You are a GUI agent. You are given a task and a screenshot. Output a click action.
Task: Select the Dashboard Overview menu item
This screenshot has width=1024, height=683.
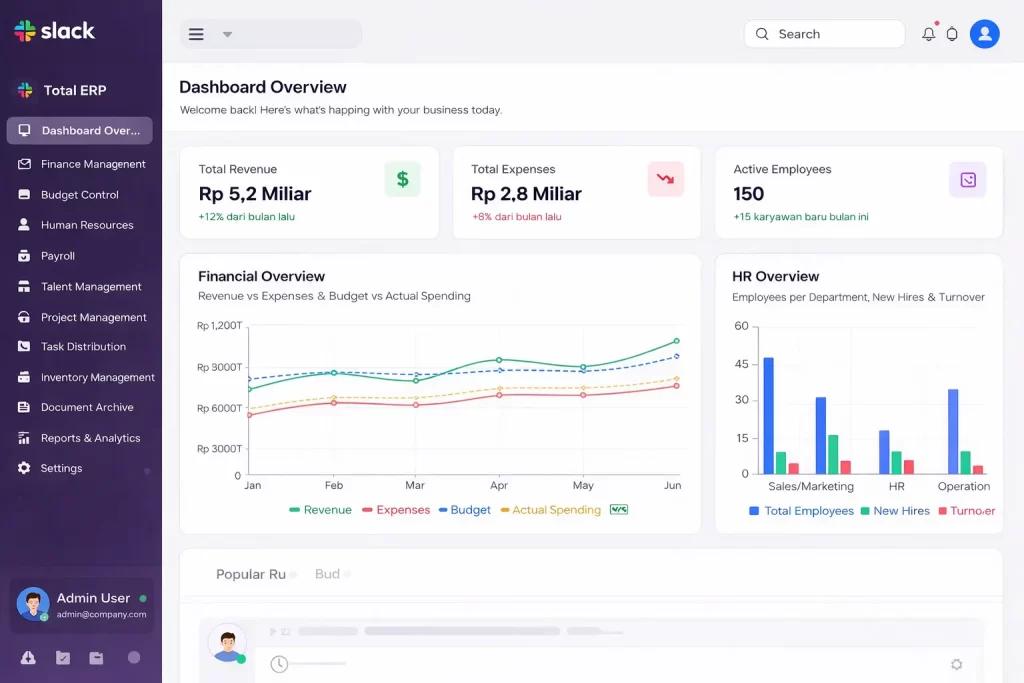coord(80,130)
